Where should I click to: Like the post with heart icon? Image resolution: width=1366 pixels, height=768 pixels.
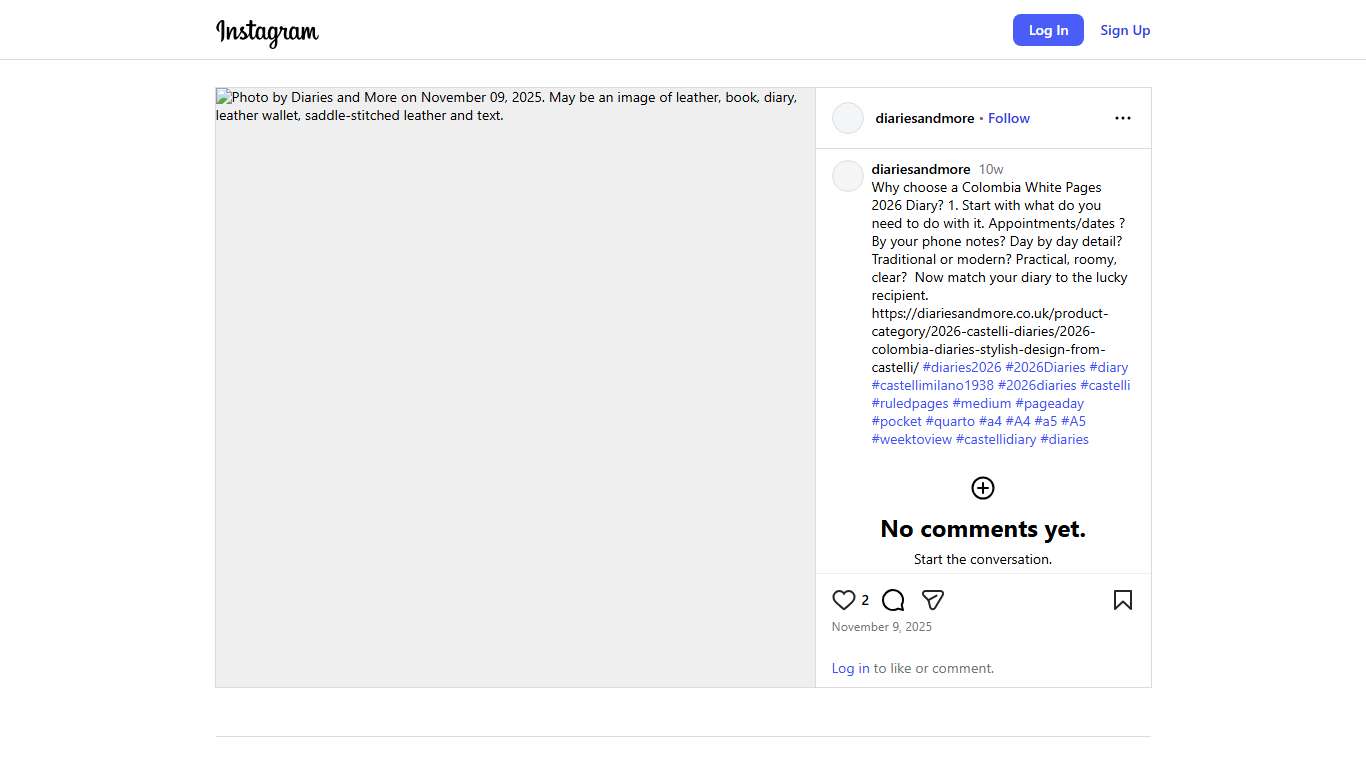coord(844,600)
